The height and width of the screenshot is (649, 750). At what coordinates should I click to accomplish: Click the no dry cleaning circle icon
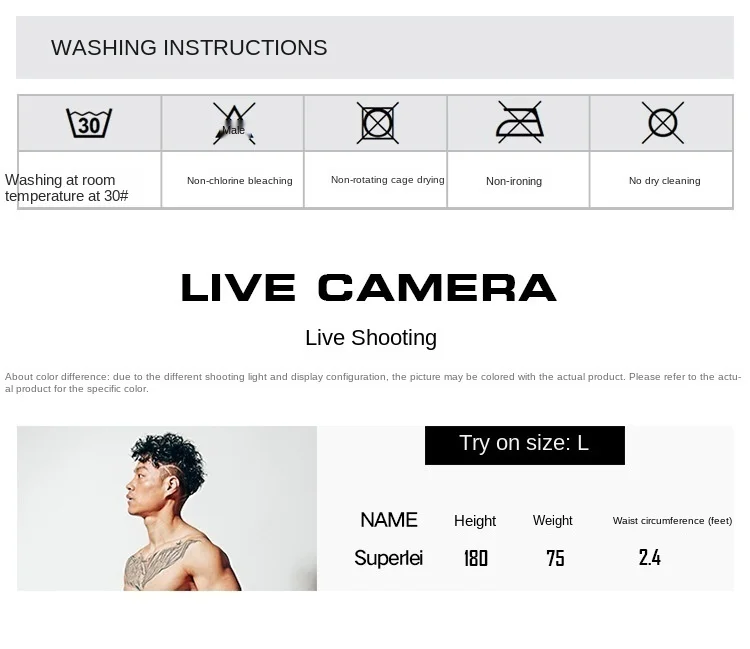point(662,123)
